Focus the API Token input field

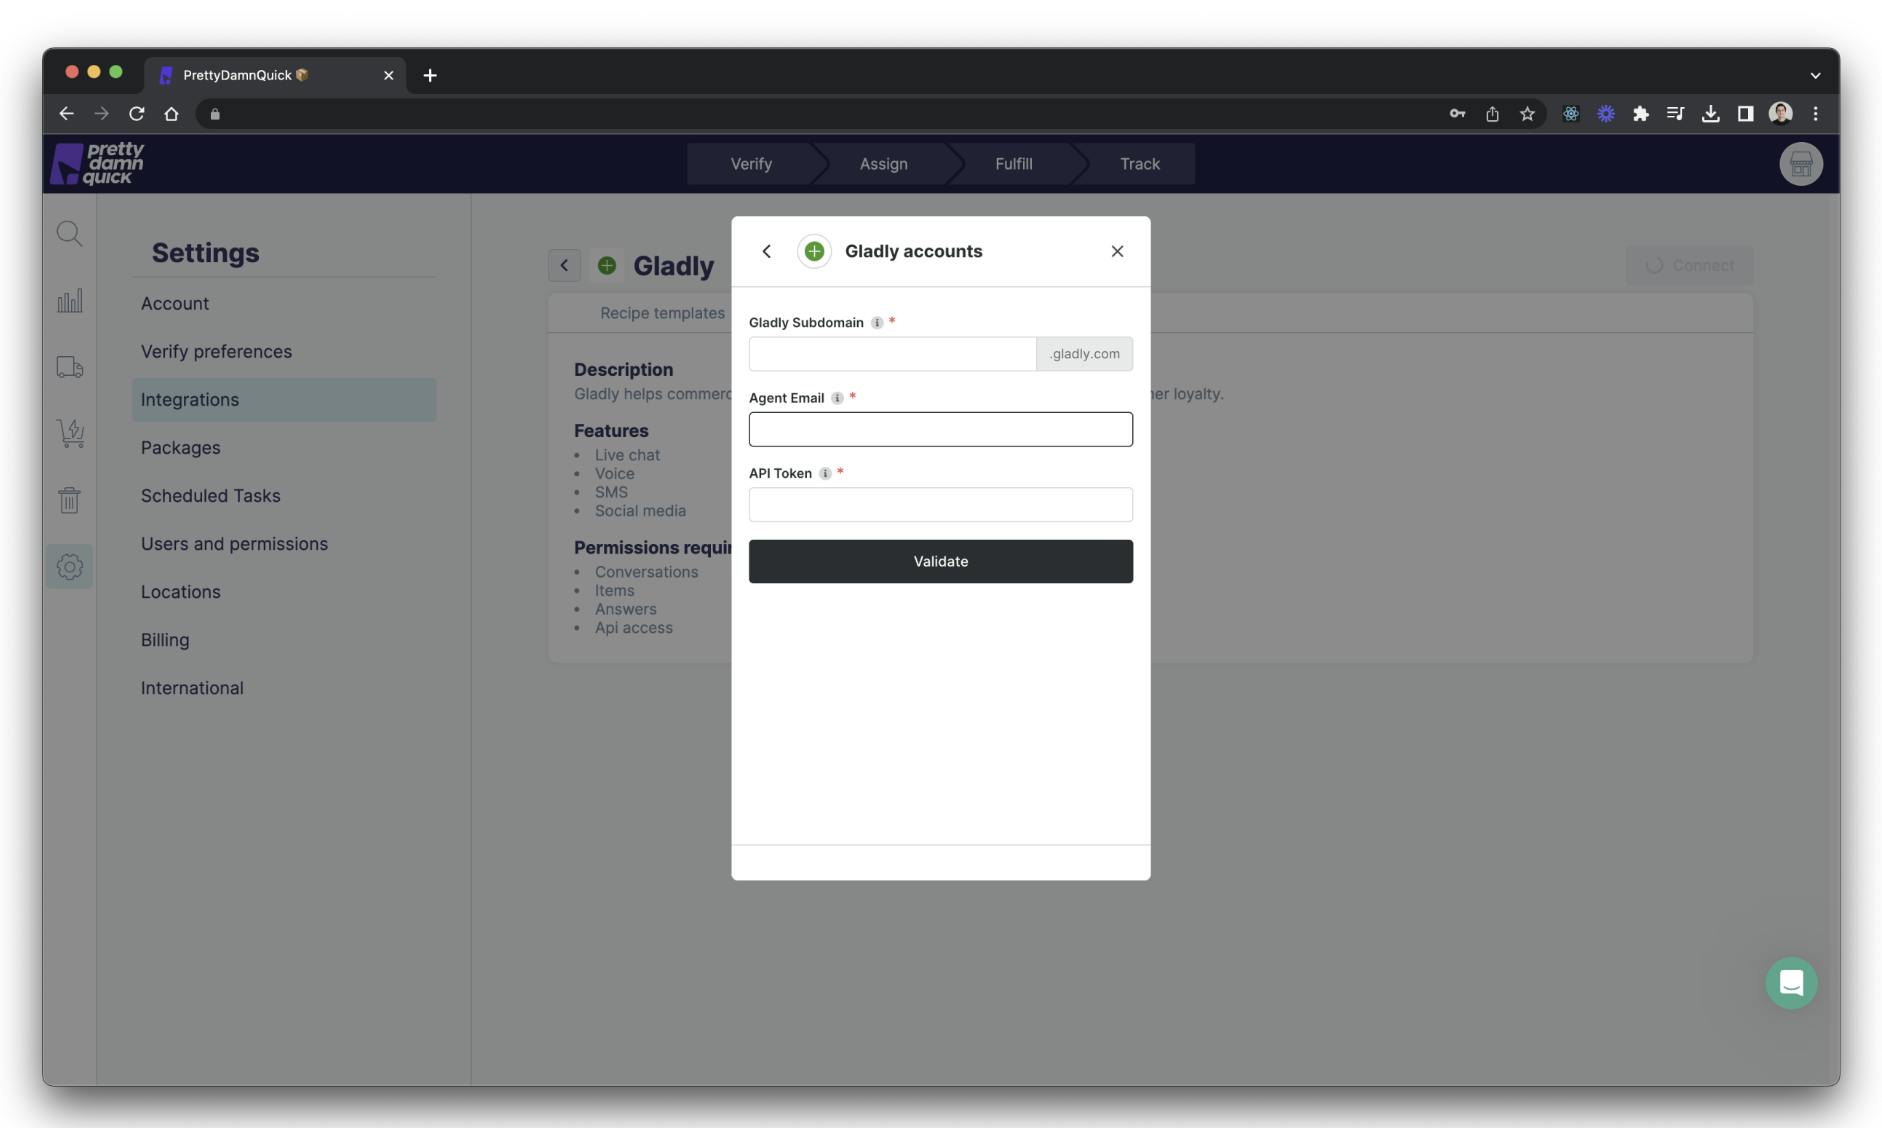coord(941,505)
